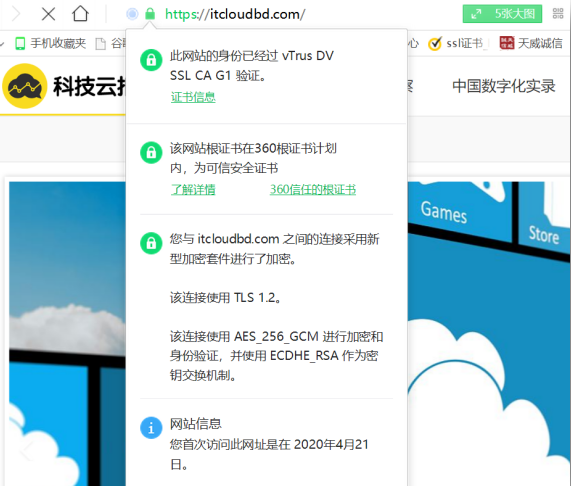Screen dimensions: 571x486
Task: Open the 360信任的根证书 link
Action: pyautogui.click(x=313, y=190)
